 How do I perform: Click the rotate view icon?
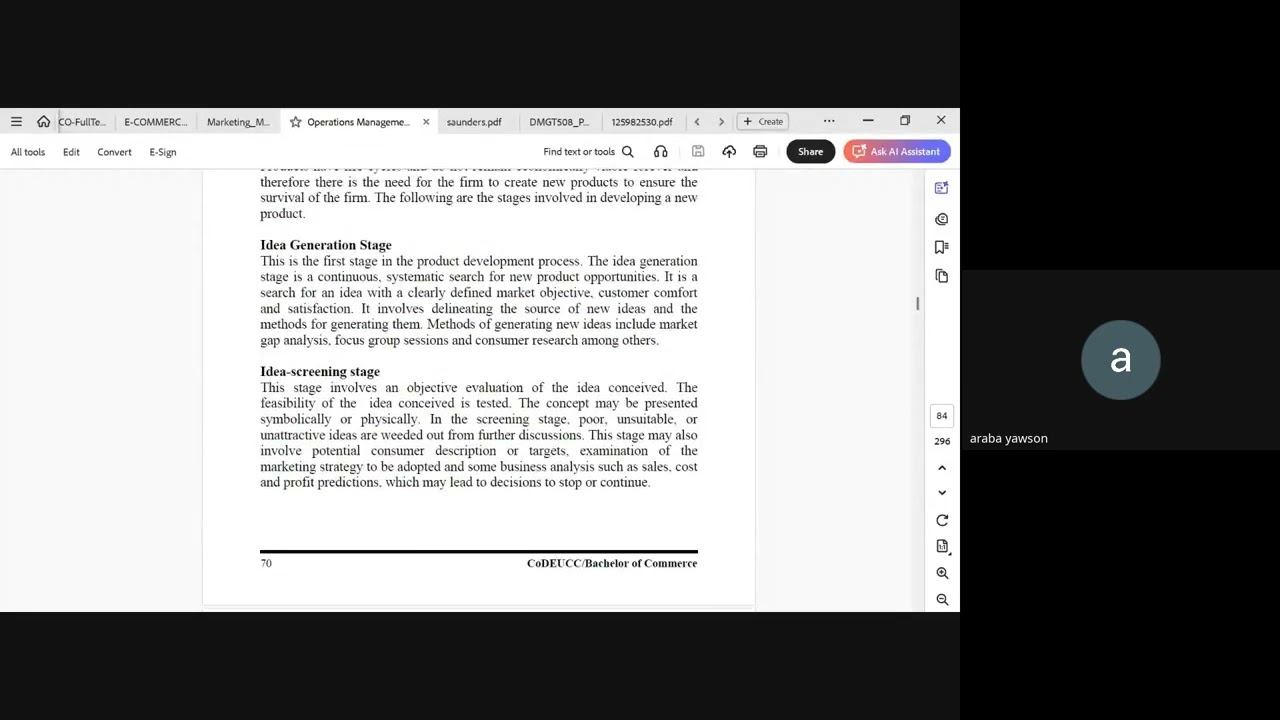(942, 520)
